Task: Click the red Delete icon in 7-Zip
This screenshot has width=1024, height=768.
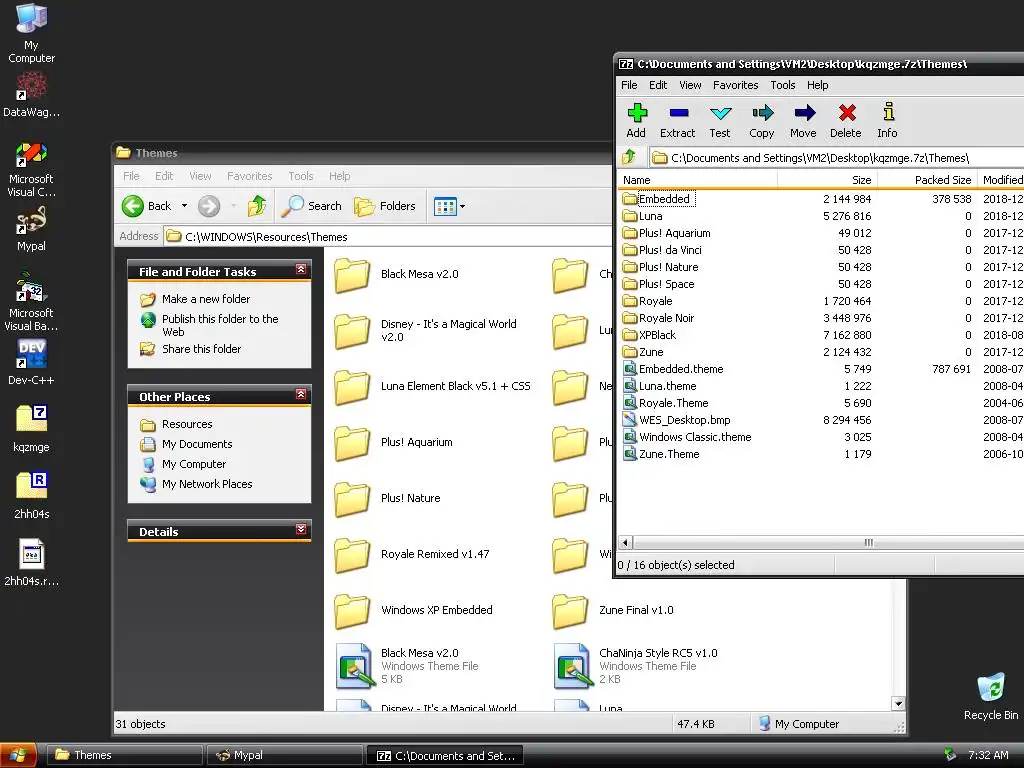Action: [846, 121]
